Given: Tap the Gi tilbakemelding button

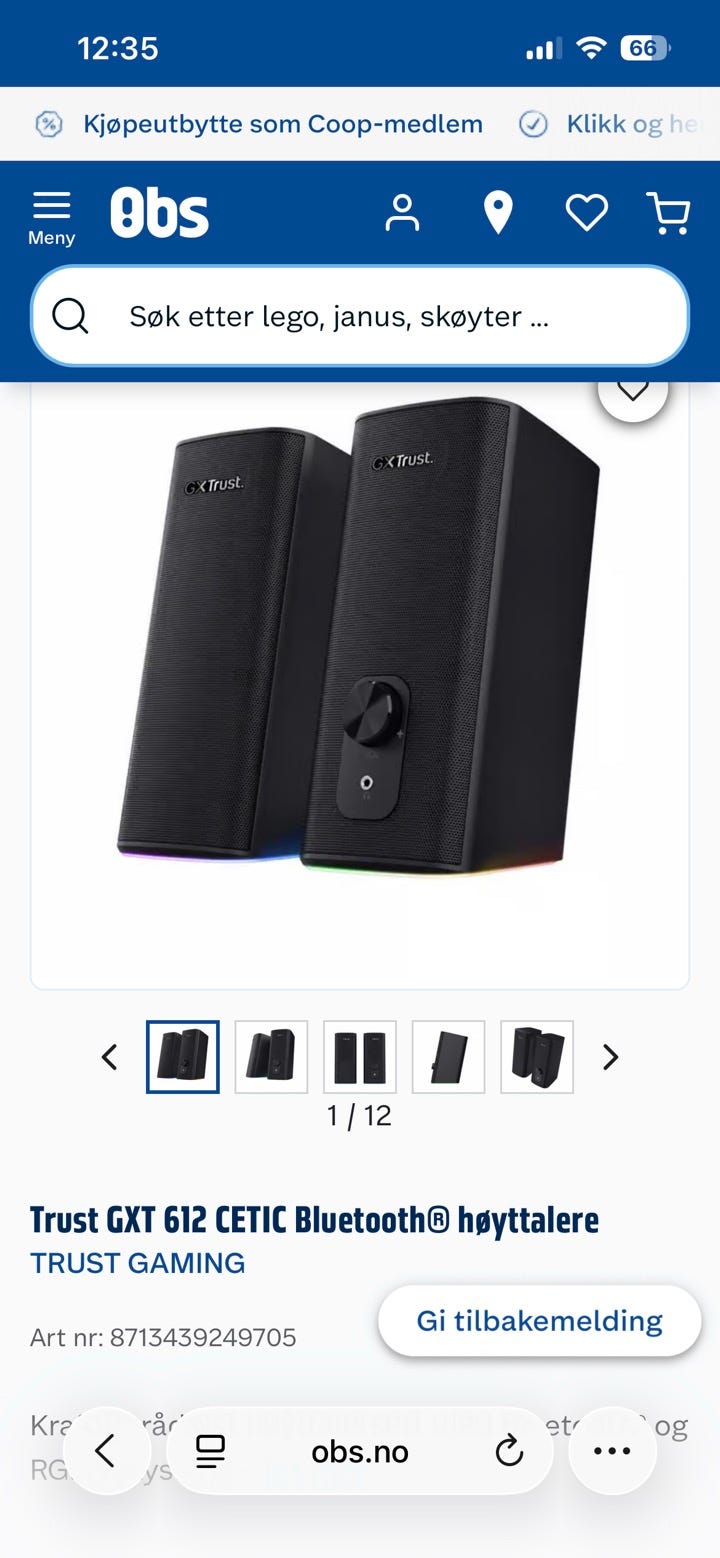Looking at the screenshot, I should (x=539, y=1321).
